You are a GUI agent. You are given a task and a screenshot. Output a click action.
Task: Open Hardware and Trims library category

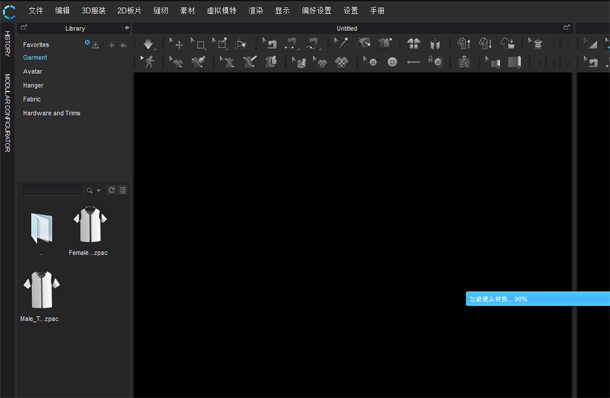(51, 113)
